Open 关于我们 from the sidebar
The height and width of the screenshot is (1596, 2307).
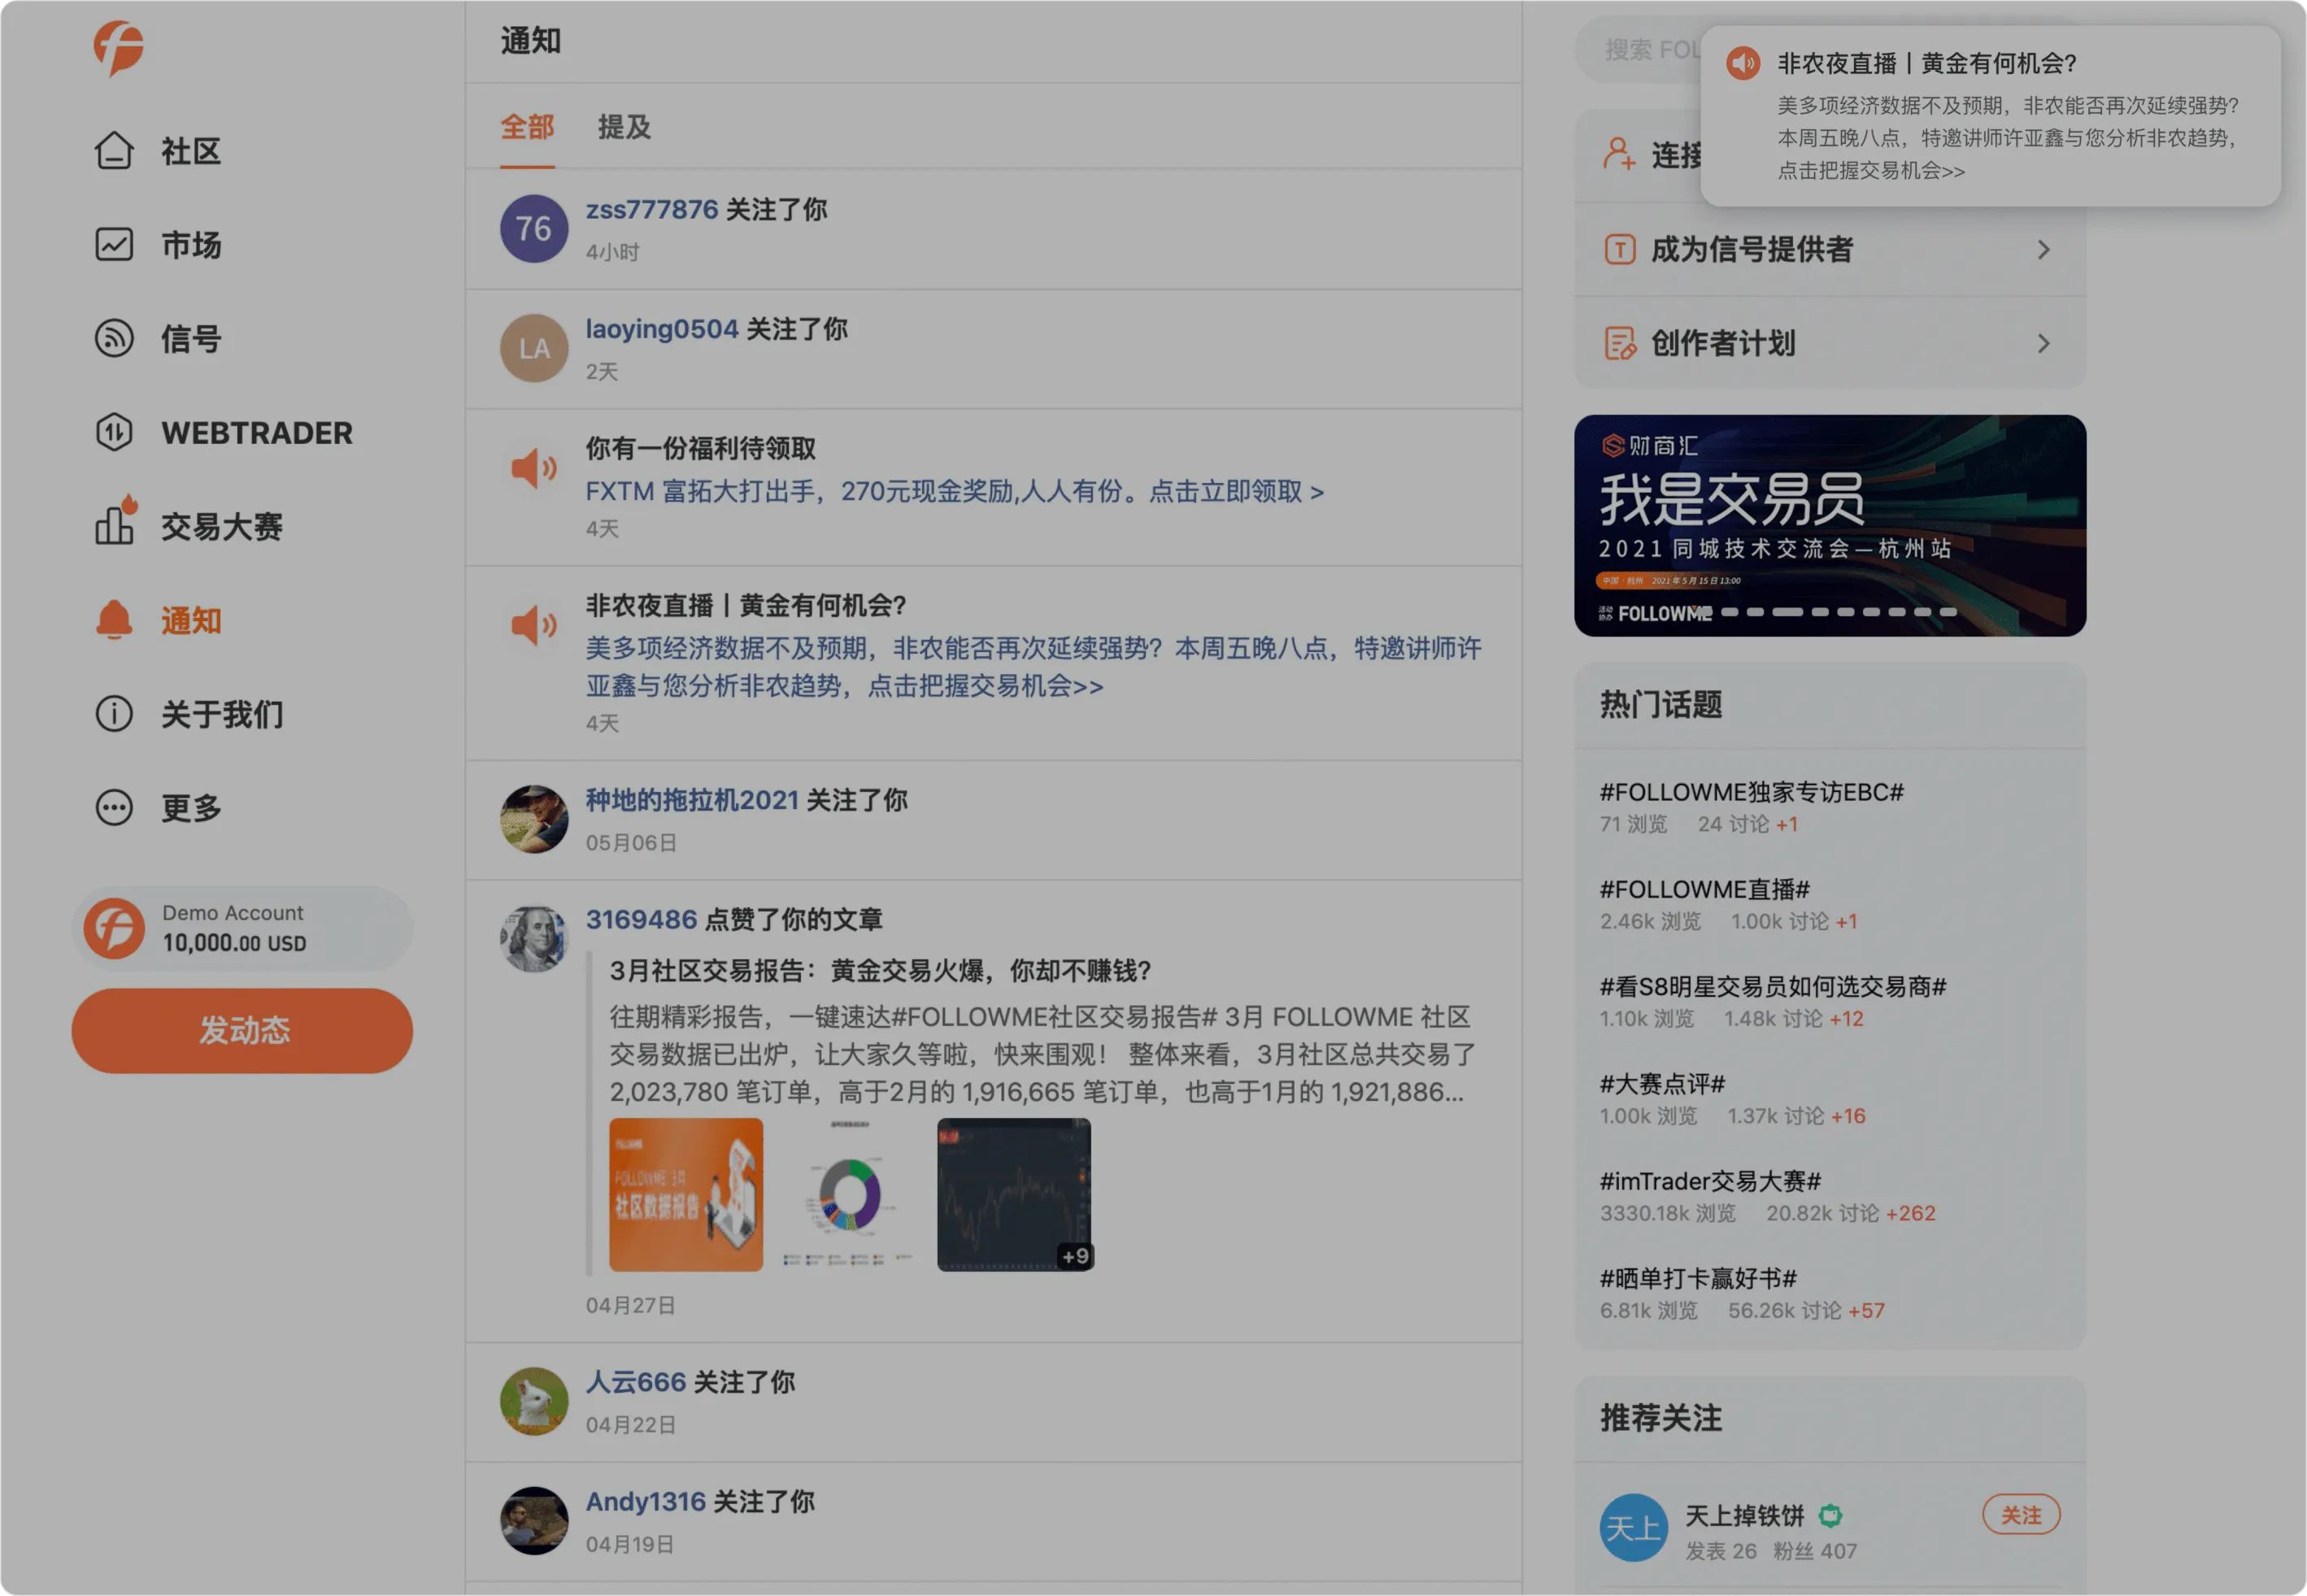point(222,714)
